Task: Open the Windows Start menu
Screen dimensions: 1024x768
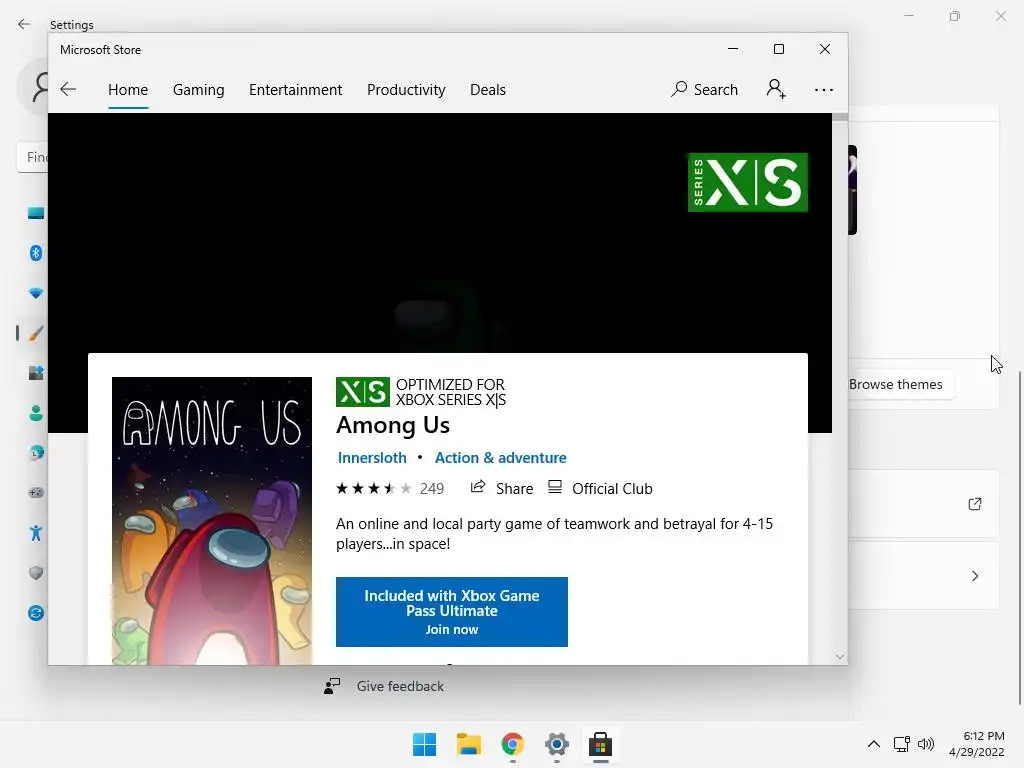Action: click(x=424, y=744)
